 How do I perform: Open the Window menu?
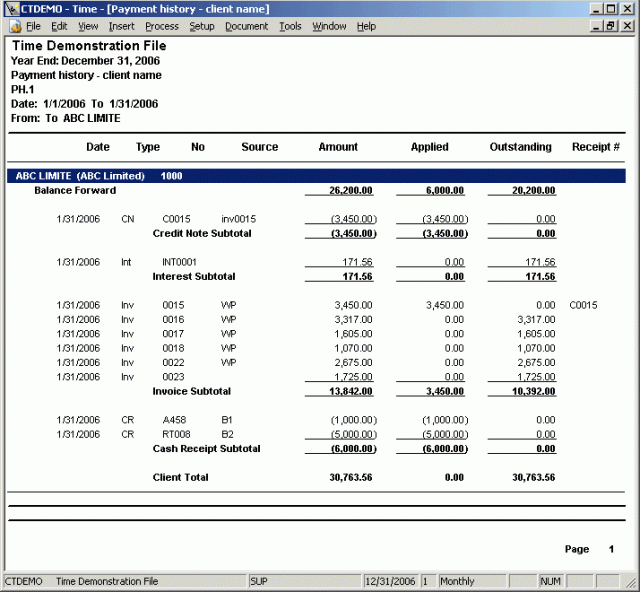tap(329, 26)
